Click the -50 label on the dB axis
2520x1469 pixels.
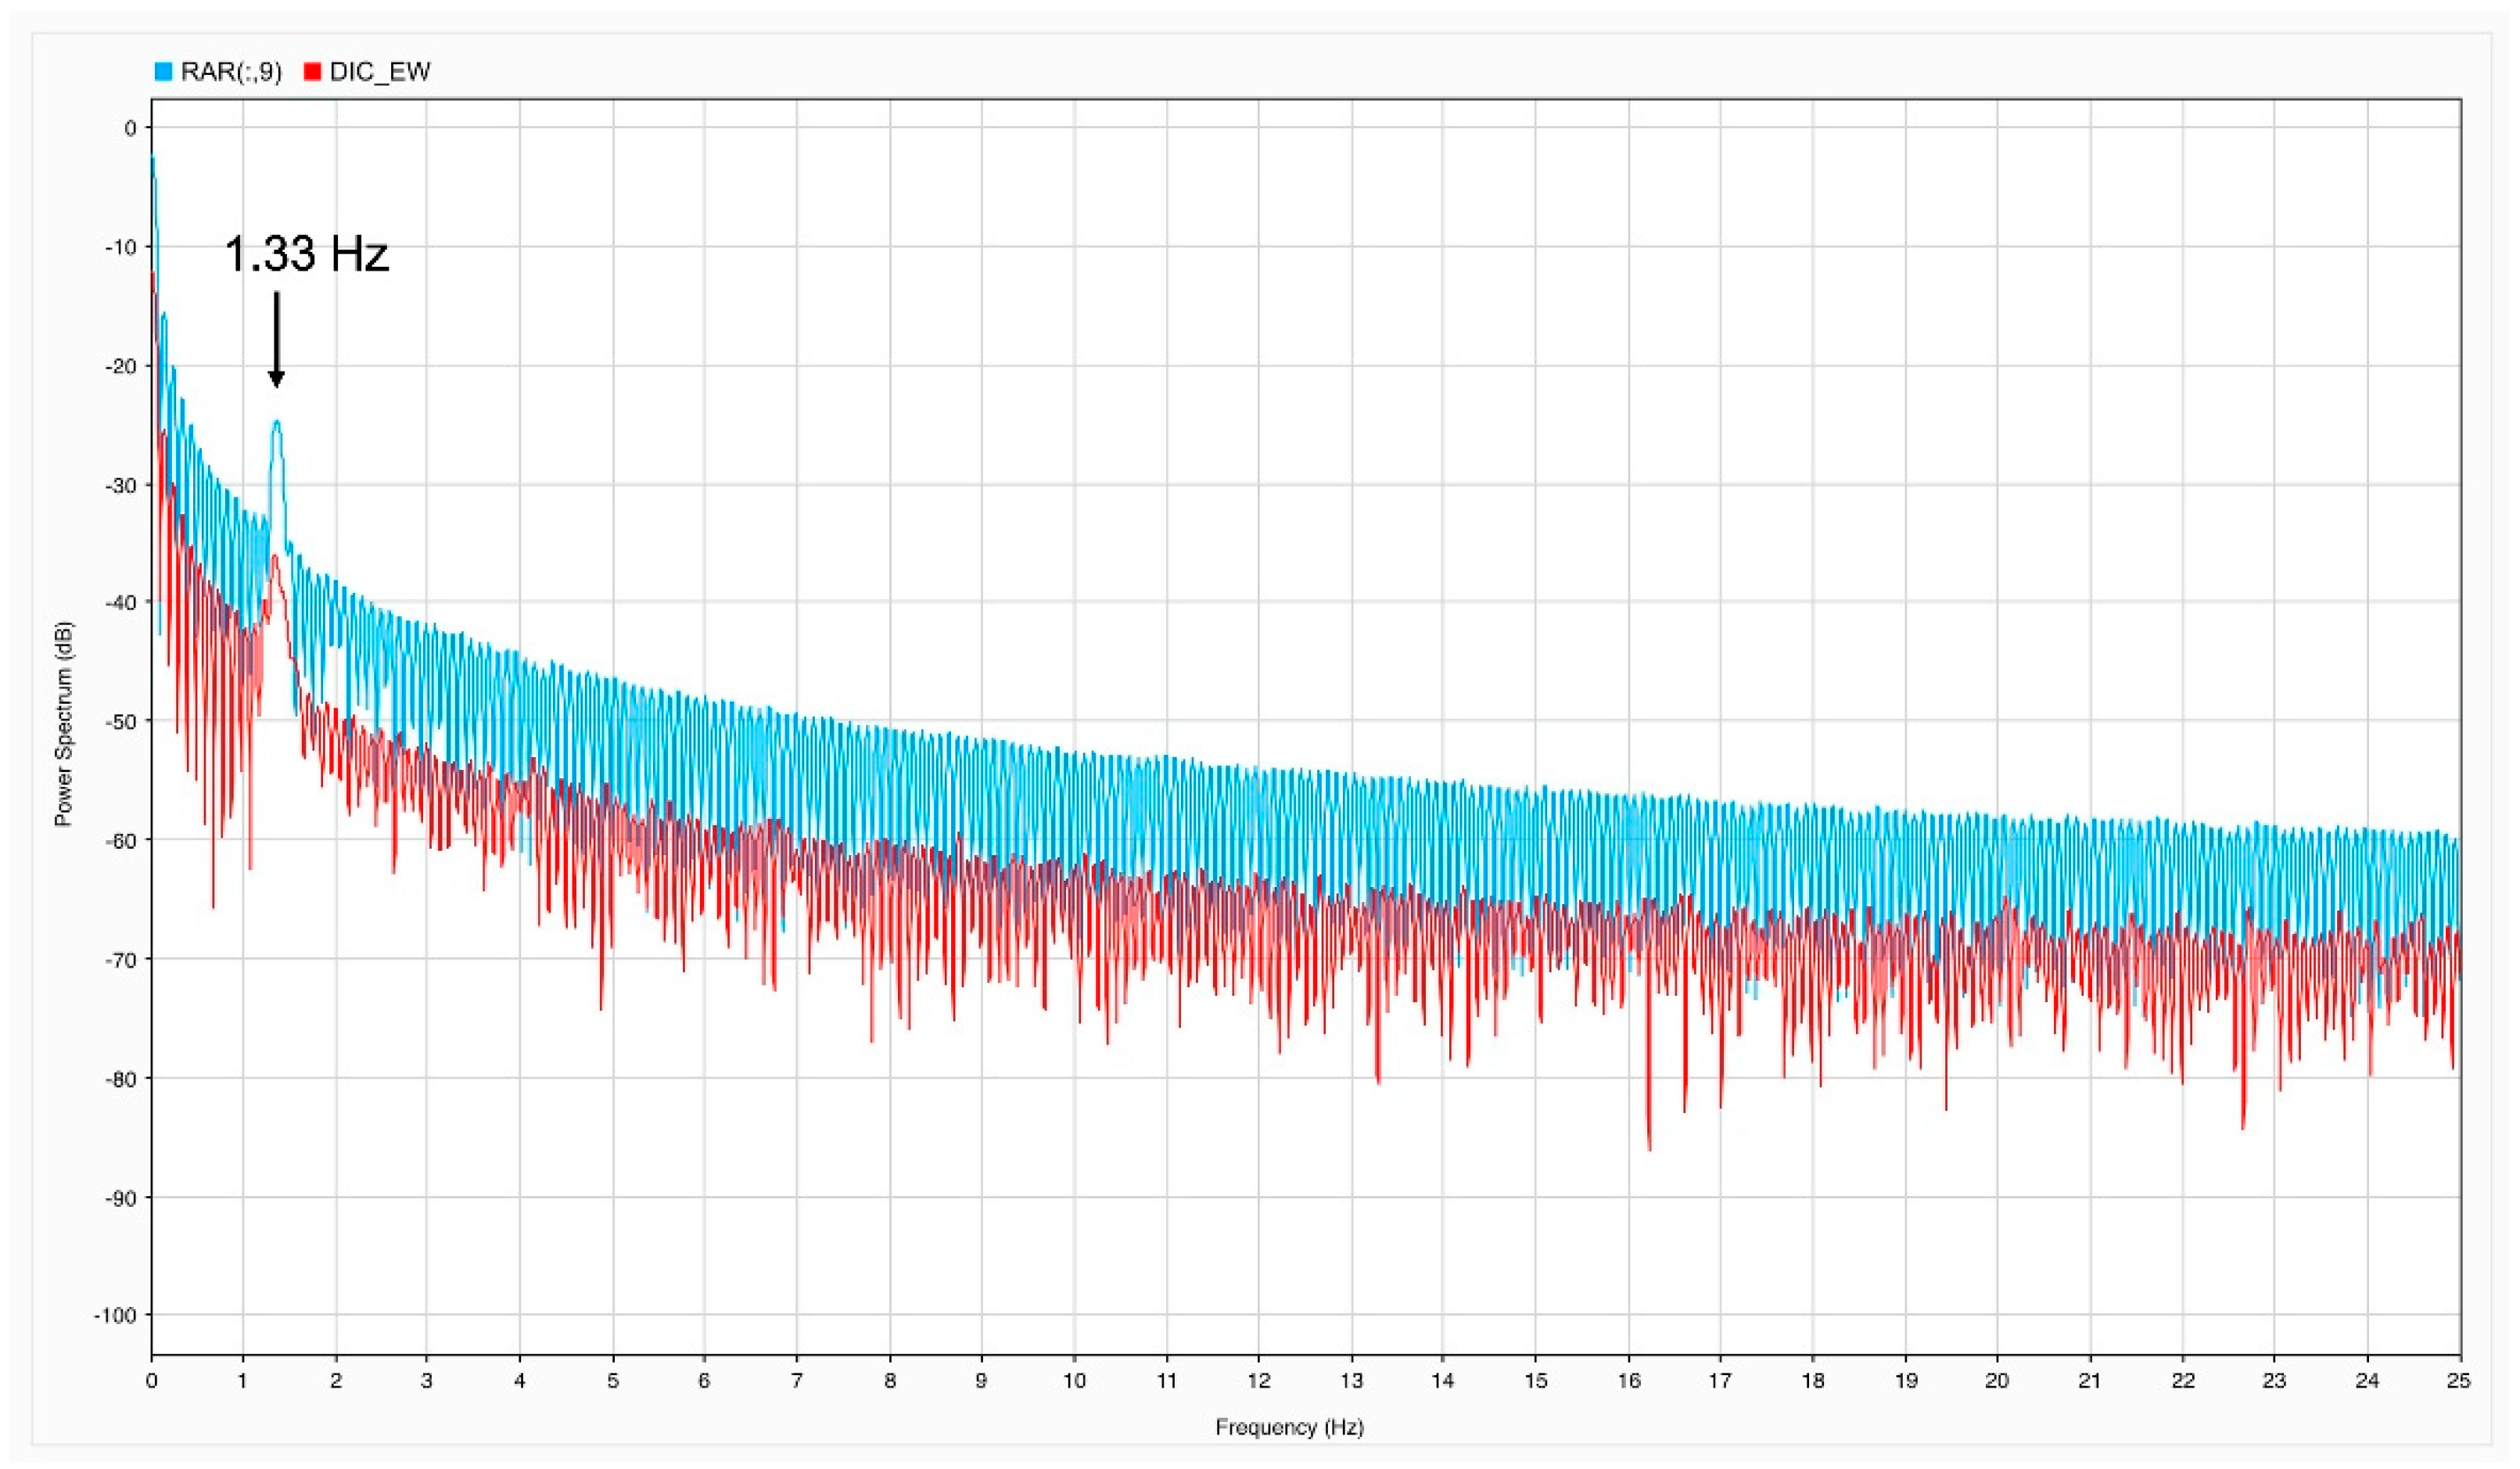point(120,721)
